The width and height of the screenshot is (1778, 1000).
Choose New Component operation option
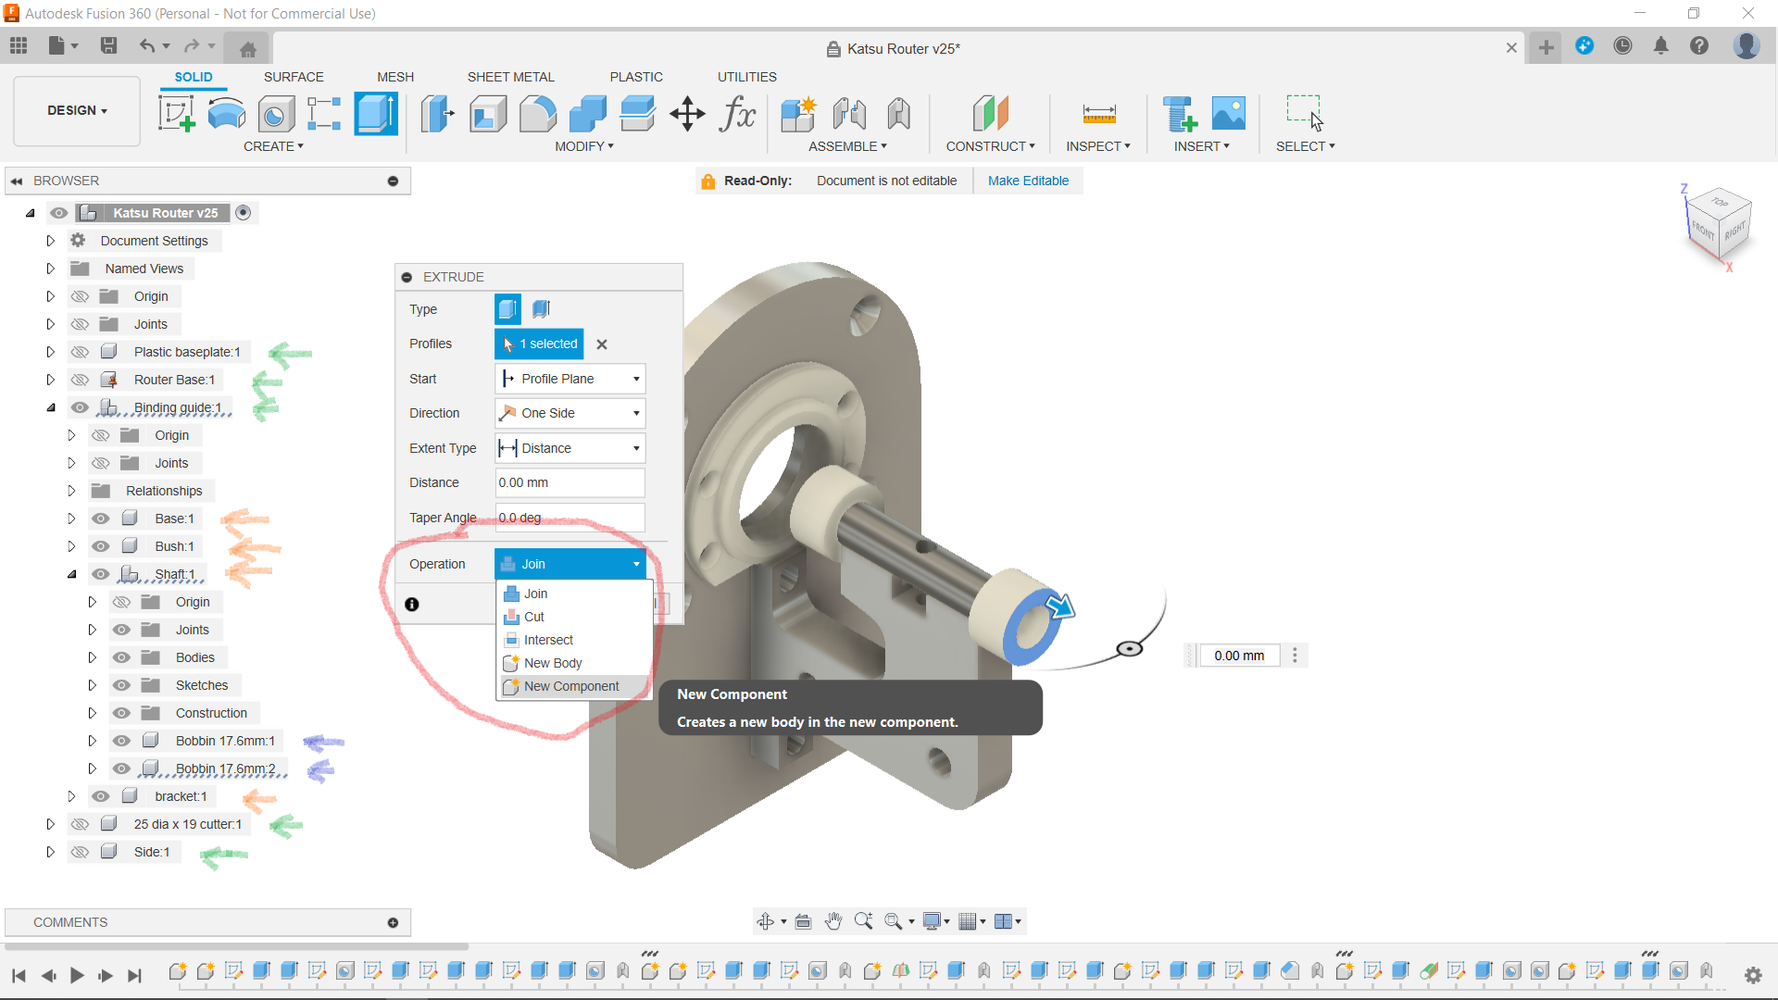(x=575, y=686)
